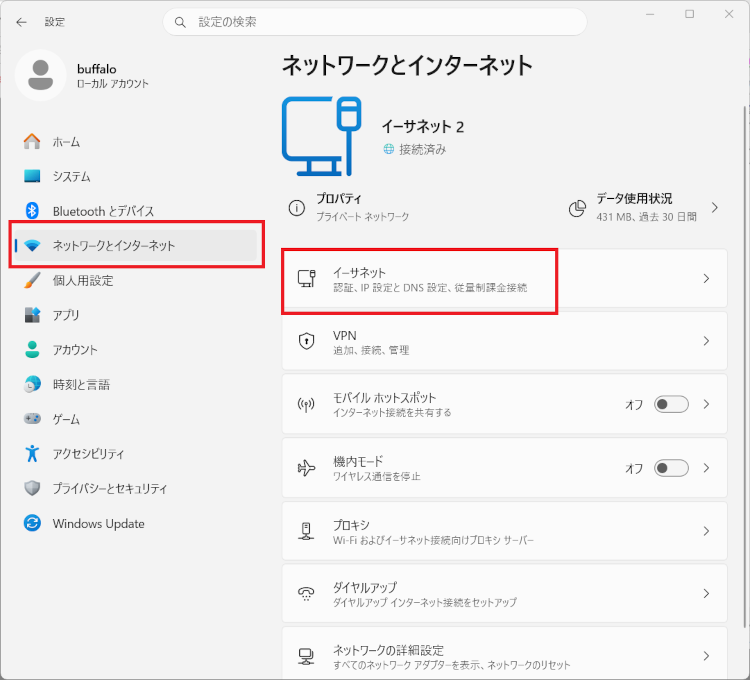Screen dimensions: 750x680
Task: Click the vertical scrollbar on the right
Action: click(x=745, y=367)
